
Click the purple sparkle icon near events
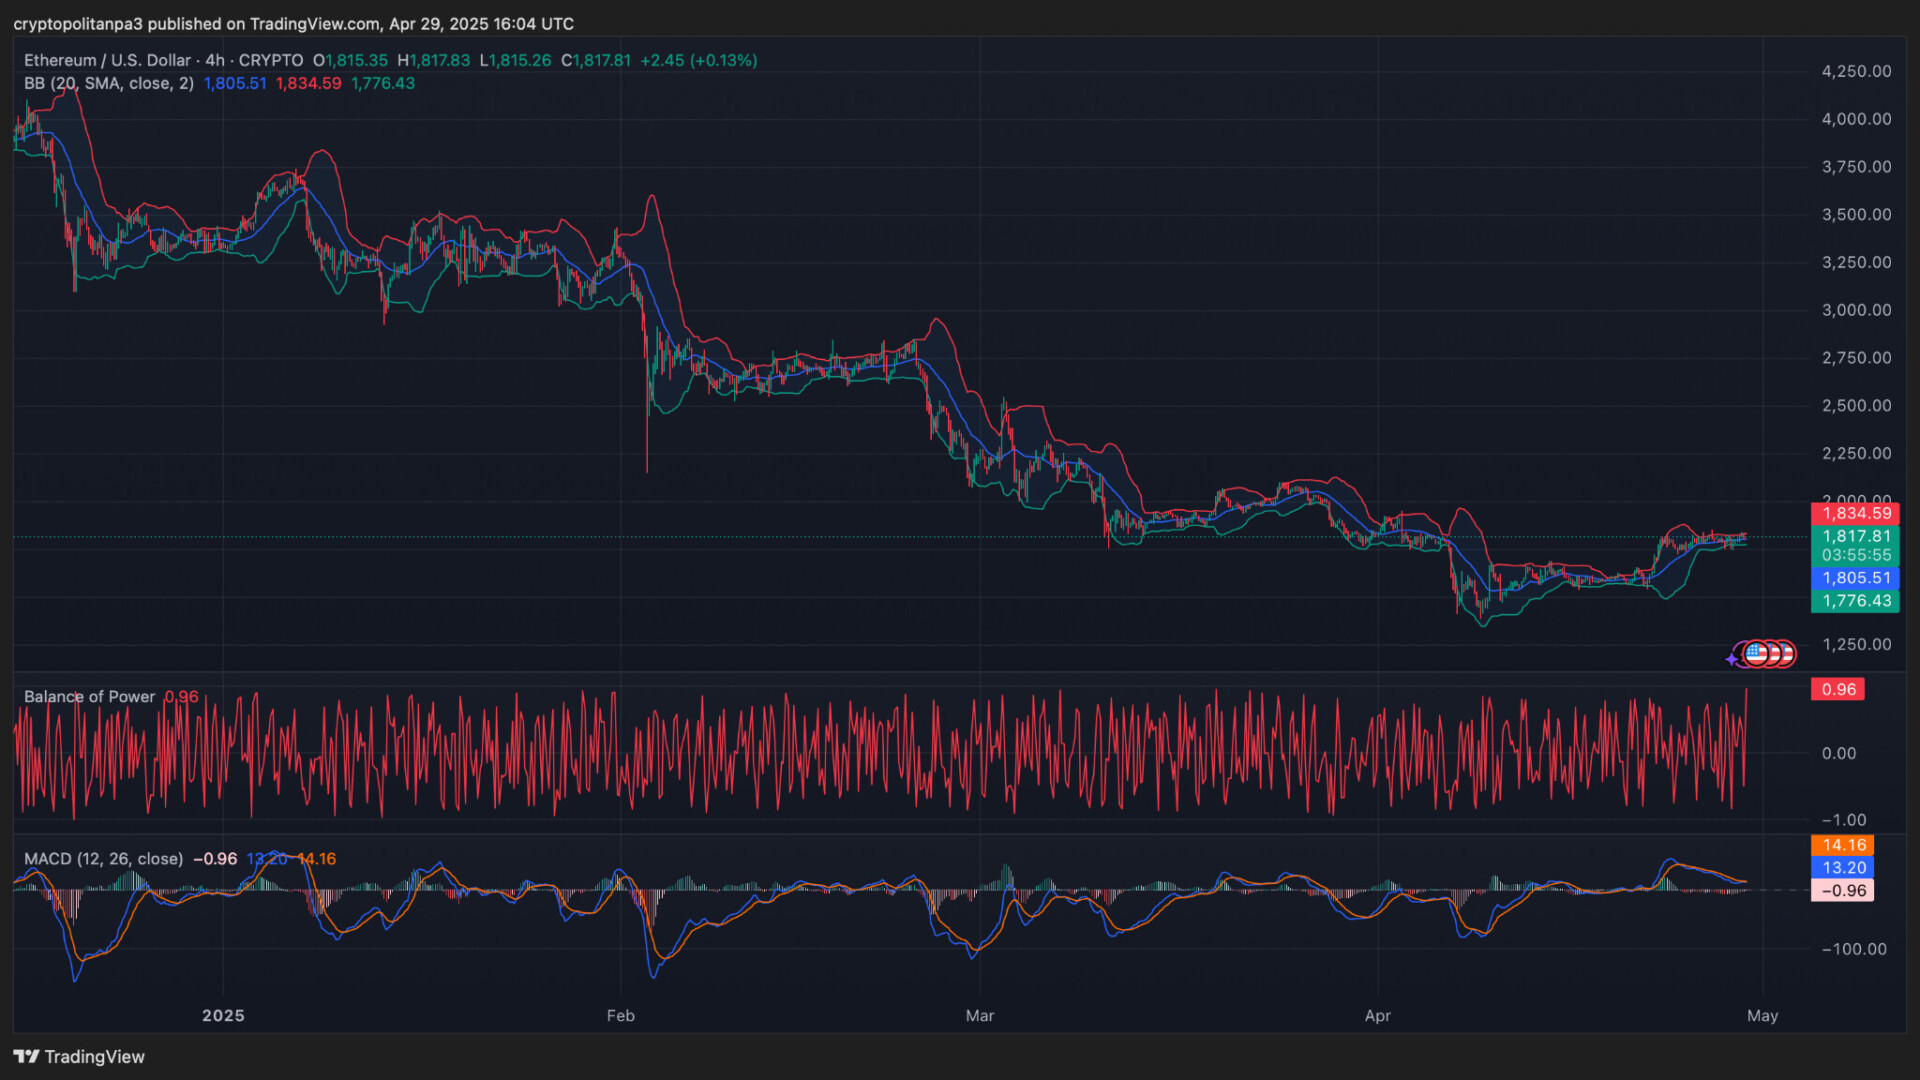coord(1732,659)
